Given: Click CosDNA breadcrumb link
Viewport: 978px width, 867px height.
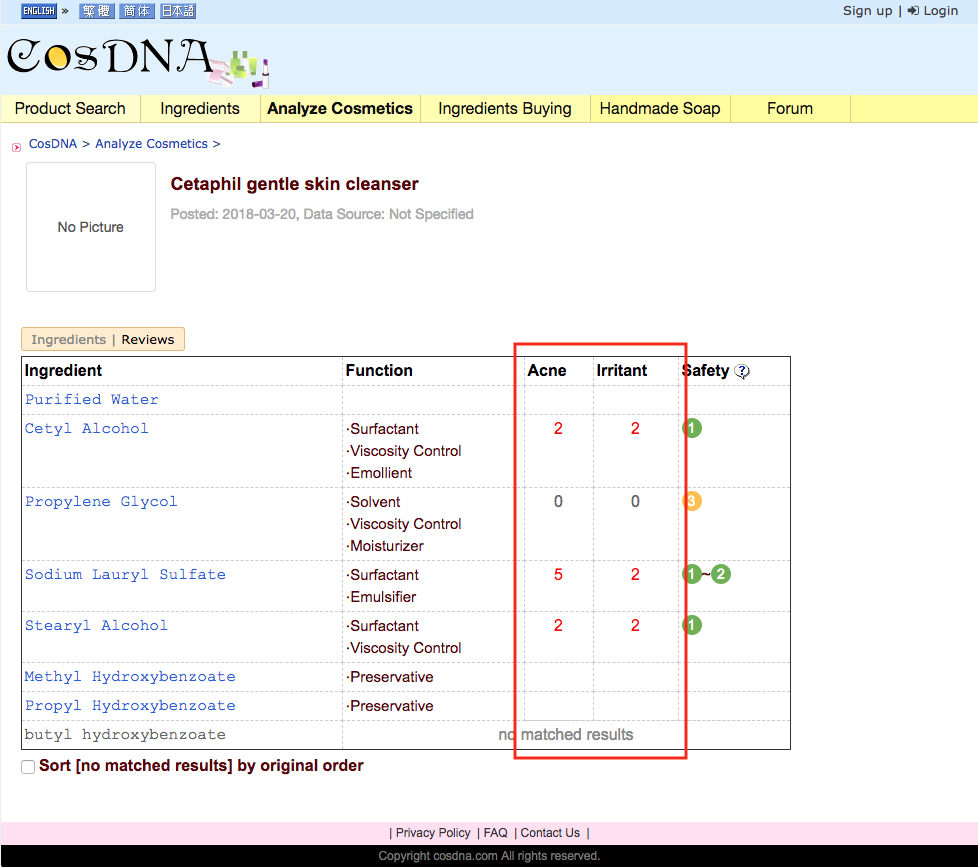Looking at the screenshot, I should coord(53,143).
